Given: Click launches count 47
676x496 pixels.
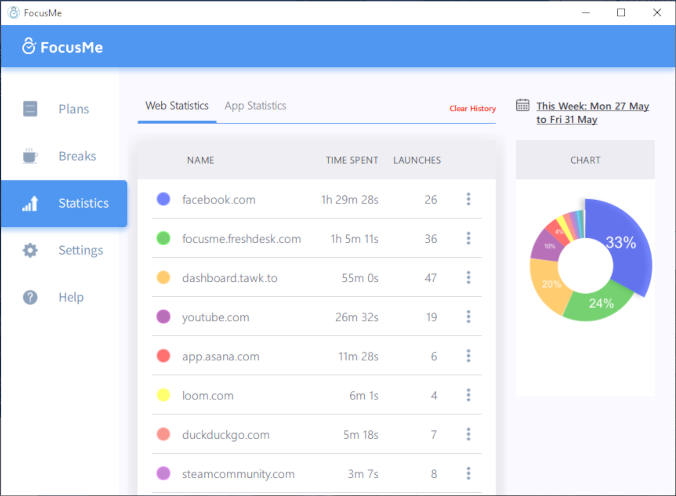Looking at the screenshot, I should coord(431,278).
